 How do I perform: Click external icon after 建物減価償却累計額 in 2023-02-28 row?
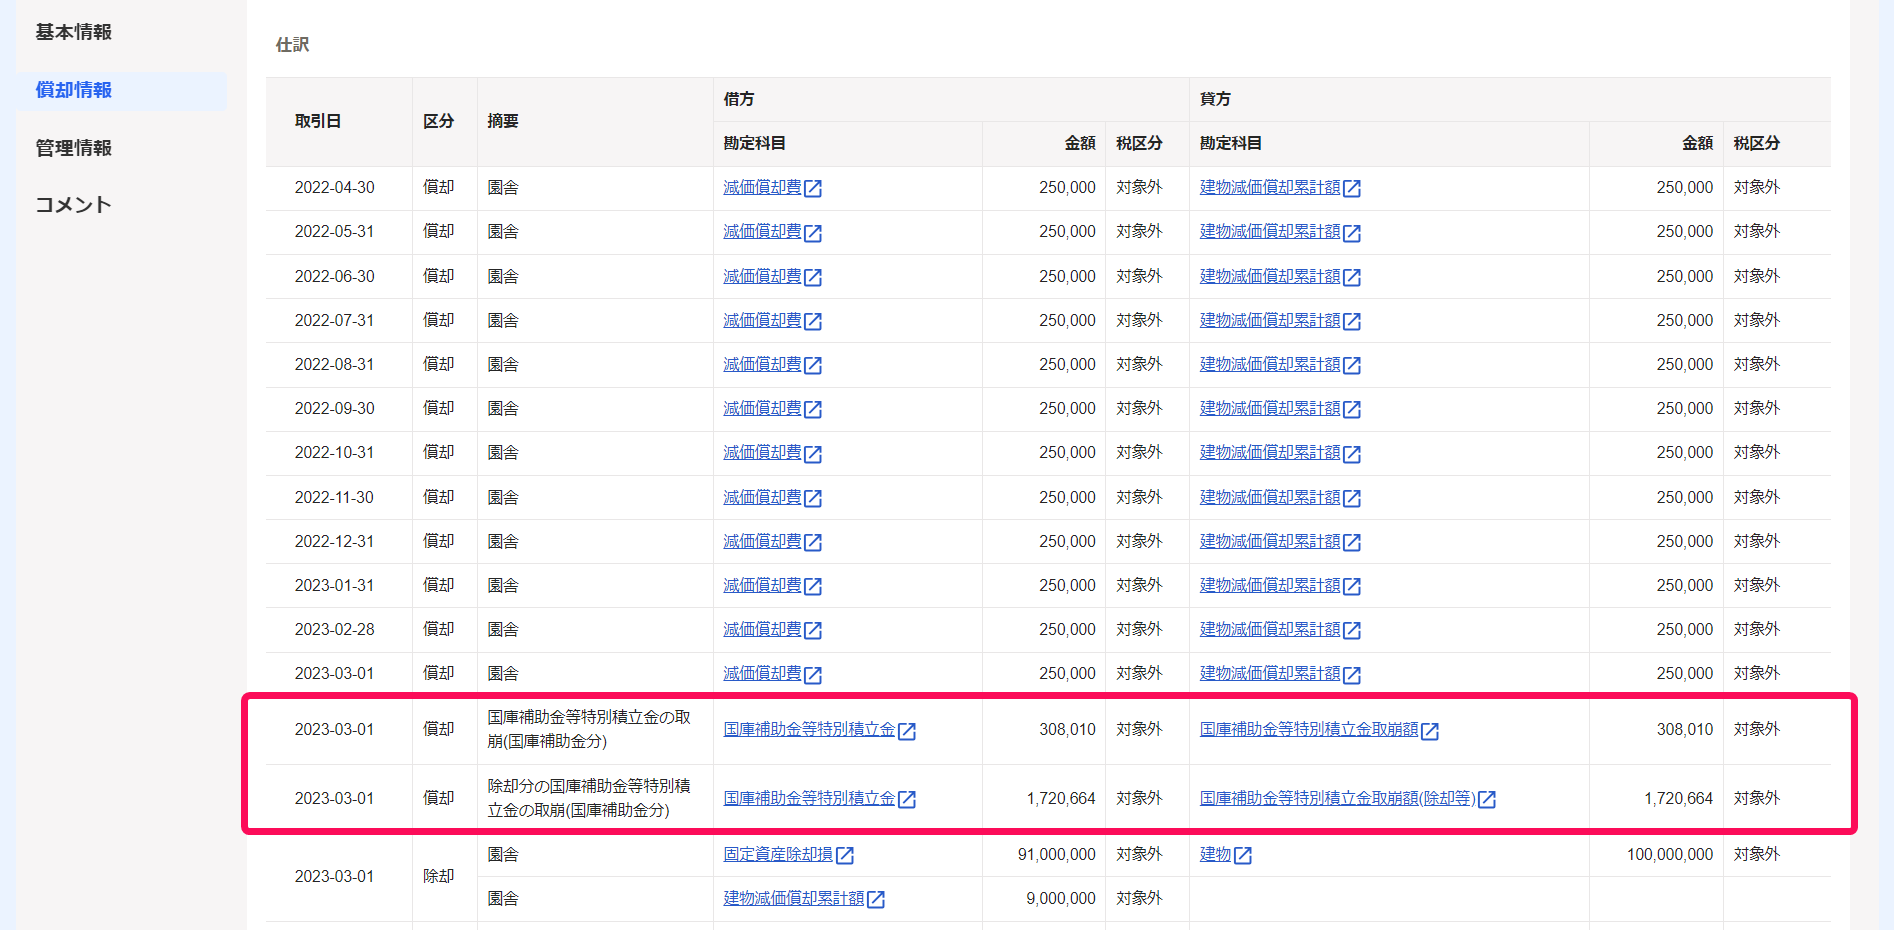(1352, 630)
